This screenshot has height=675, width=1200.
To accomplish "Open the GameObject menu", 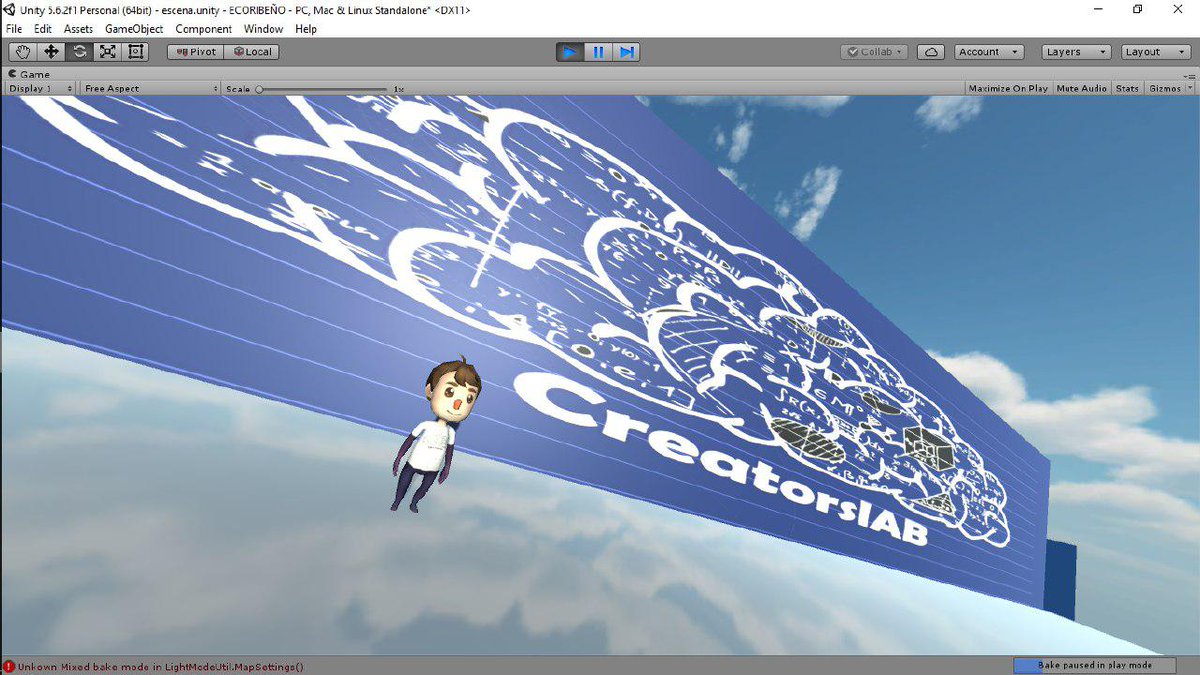I will pyautogui.click(x=134, y=29).
